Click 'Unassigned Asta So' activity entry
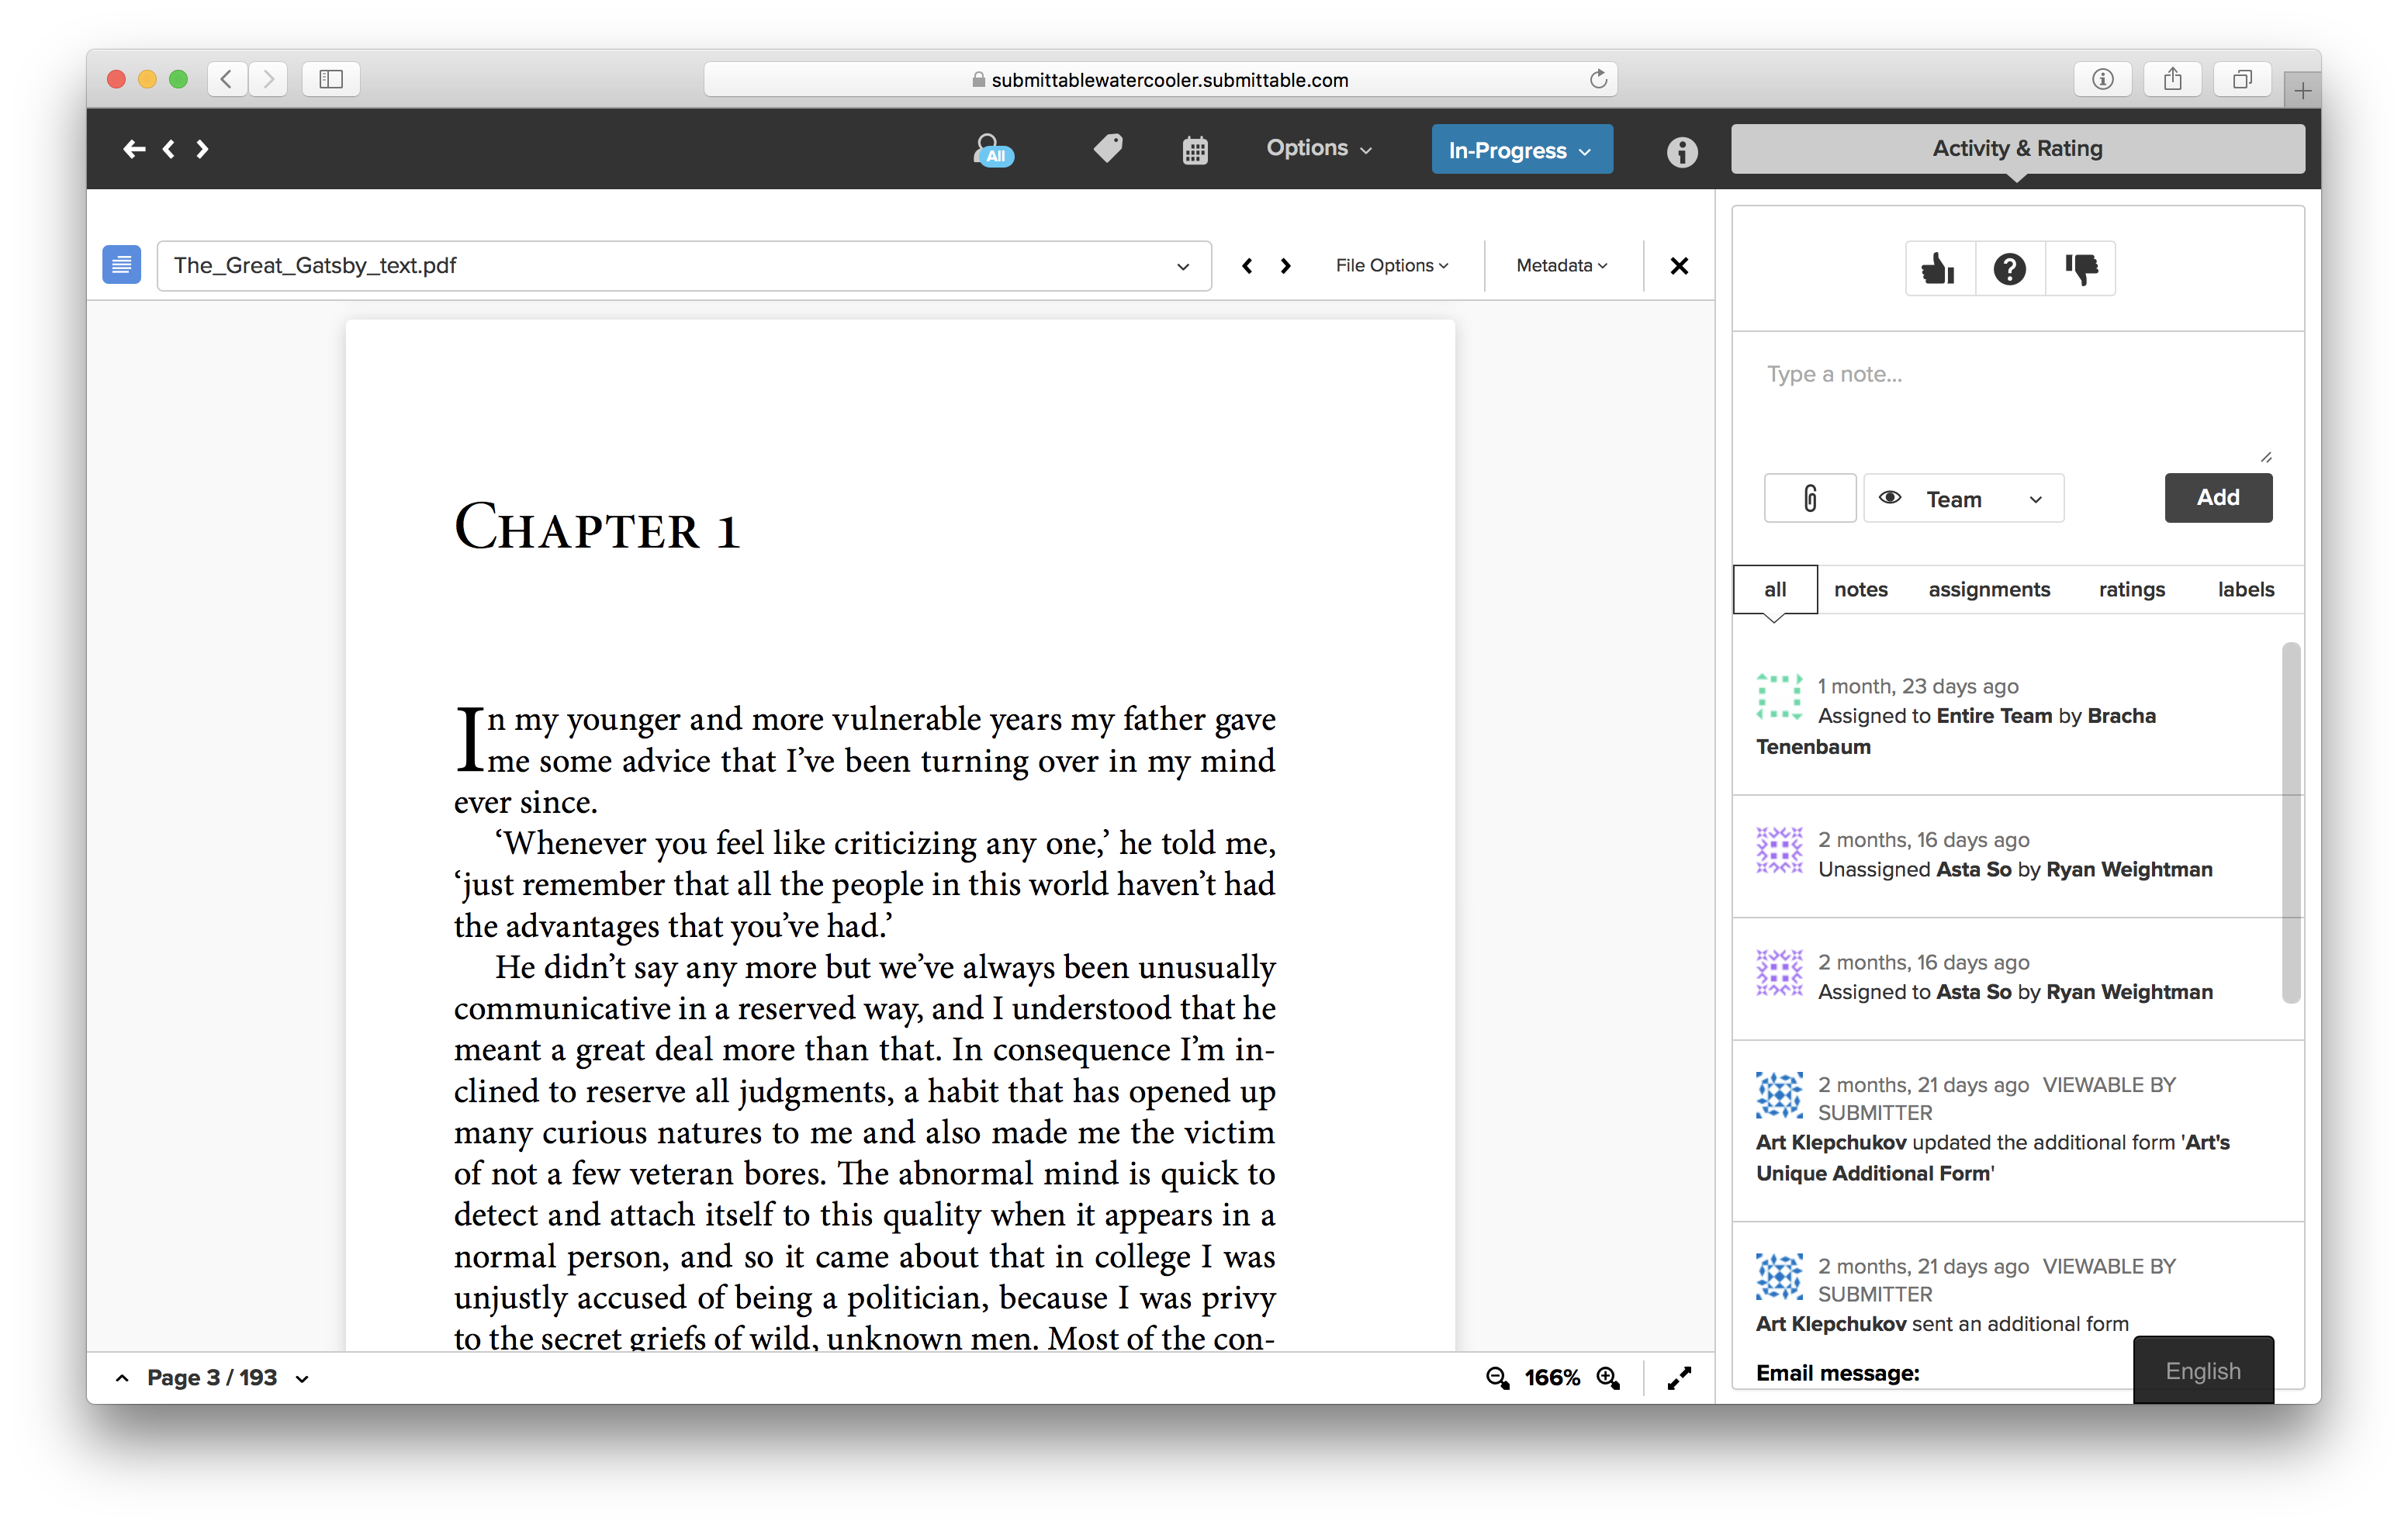 [x=2017, y=856]
